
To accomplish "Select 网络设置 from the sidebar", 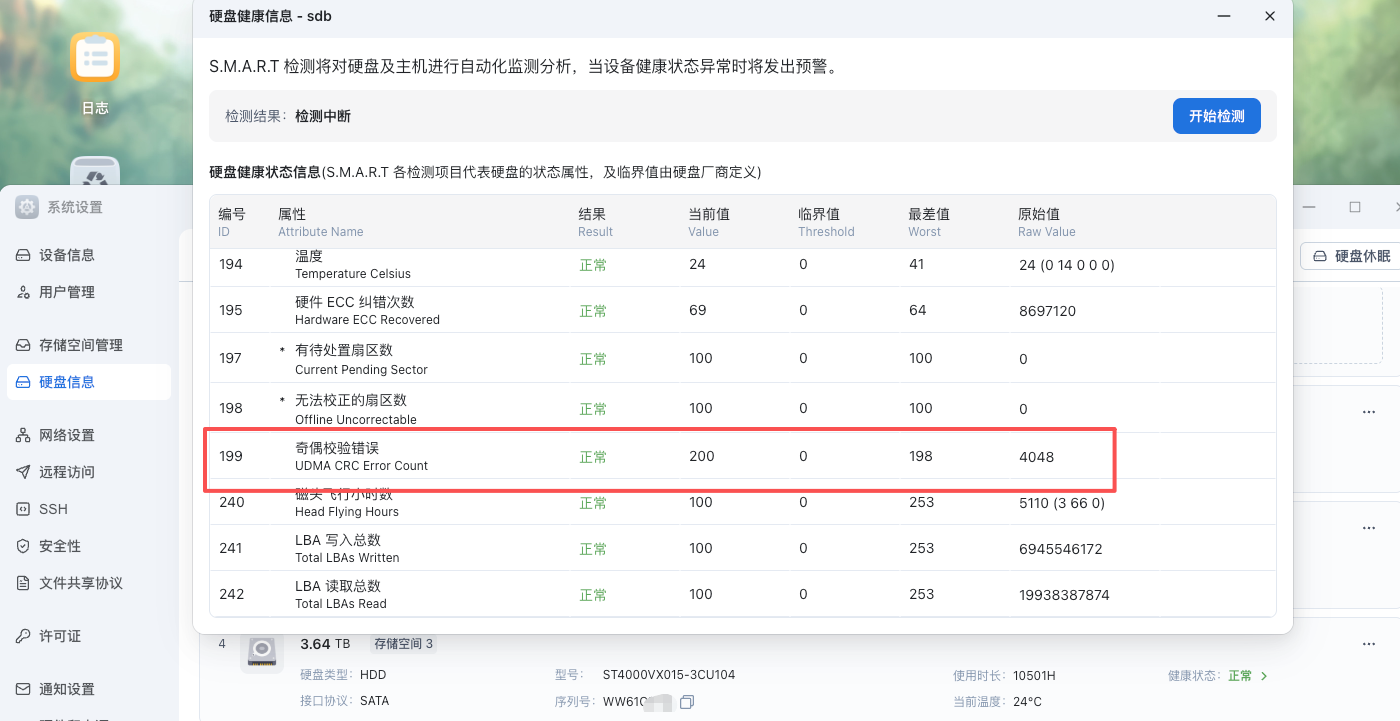I will click(x=66, y=435).
